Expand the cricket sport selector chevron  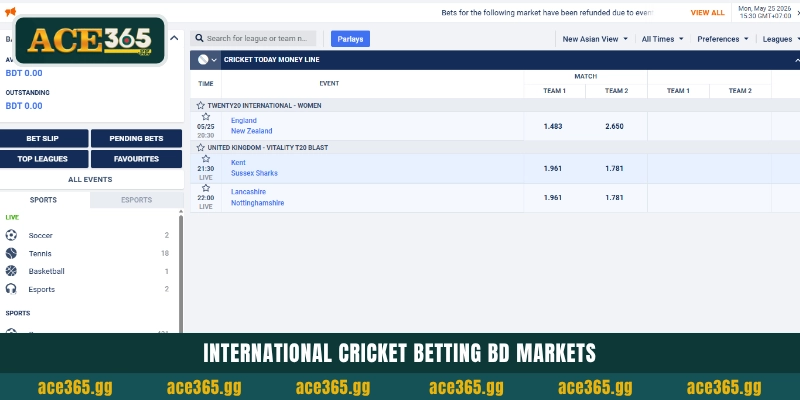tap(214, 60)
